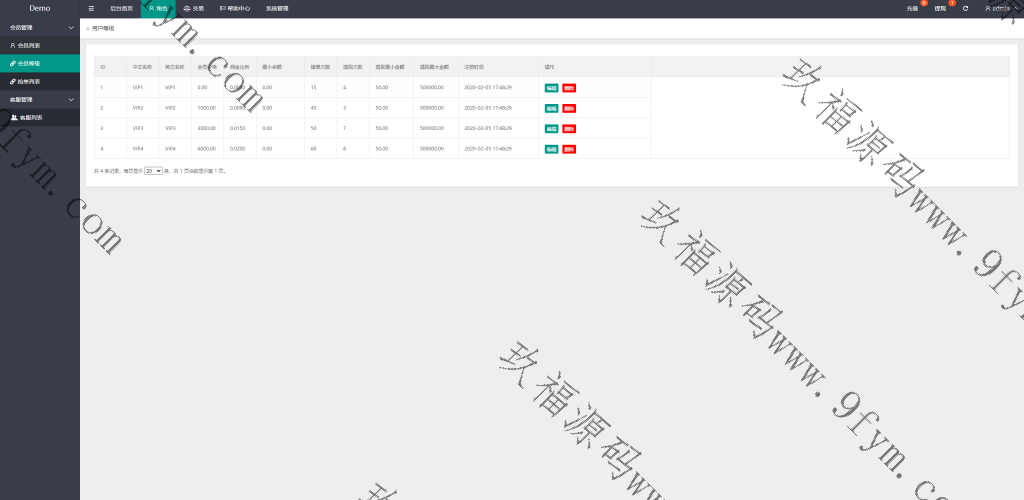Viewport: 1024px width, 500px height.
Task: Click the 充值 notification badge item
Action: coord(913,8)
